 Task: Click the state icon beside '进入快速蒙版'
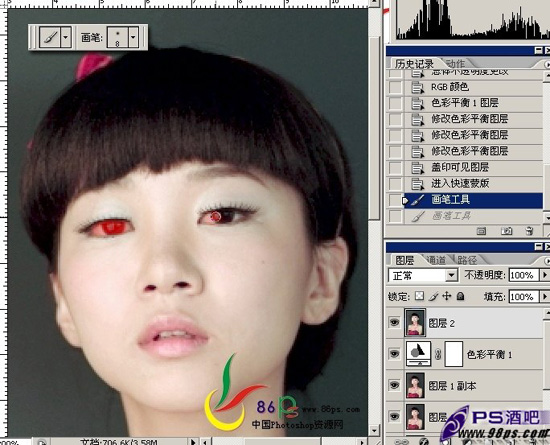417,184
